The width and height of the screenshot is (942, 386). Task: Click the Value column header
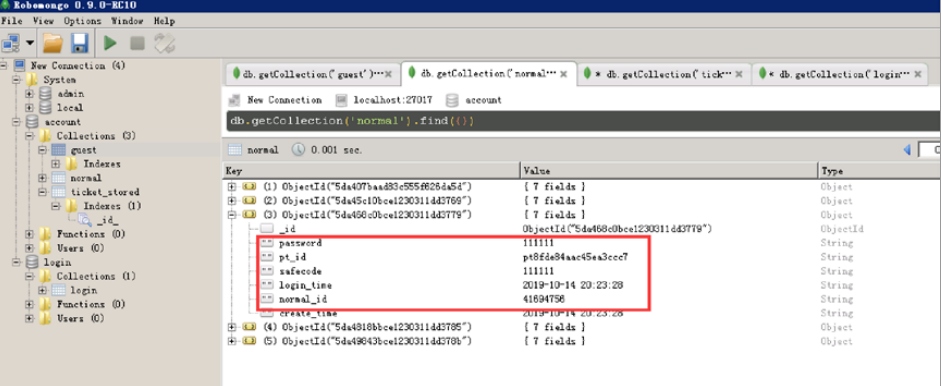[x=669, y=170]
